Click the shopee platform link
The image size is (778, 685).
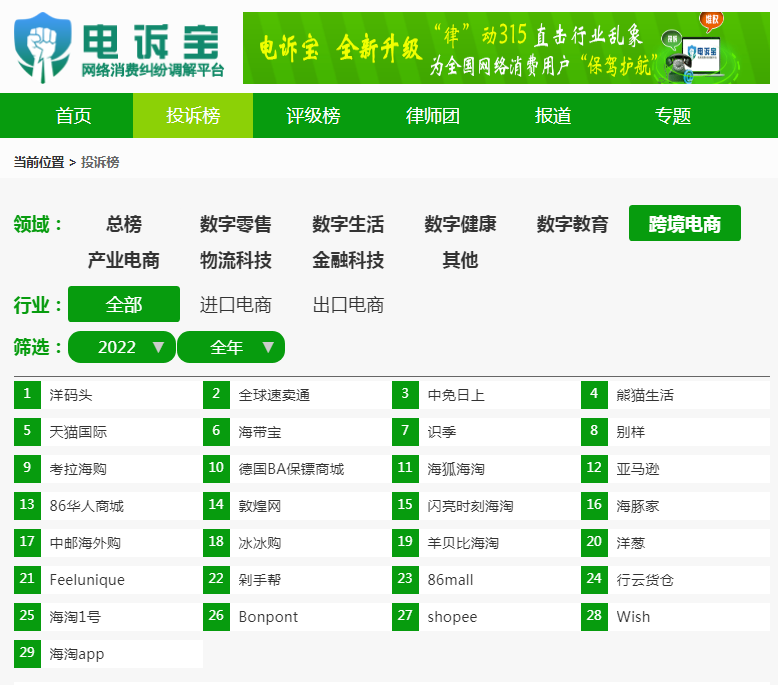[452, 617]
